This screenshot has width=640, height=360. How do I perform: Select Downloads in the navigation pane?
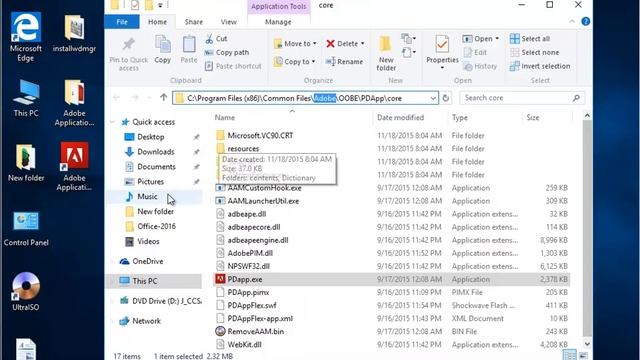click(156, 152)
